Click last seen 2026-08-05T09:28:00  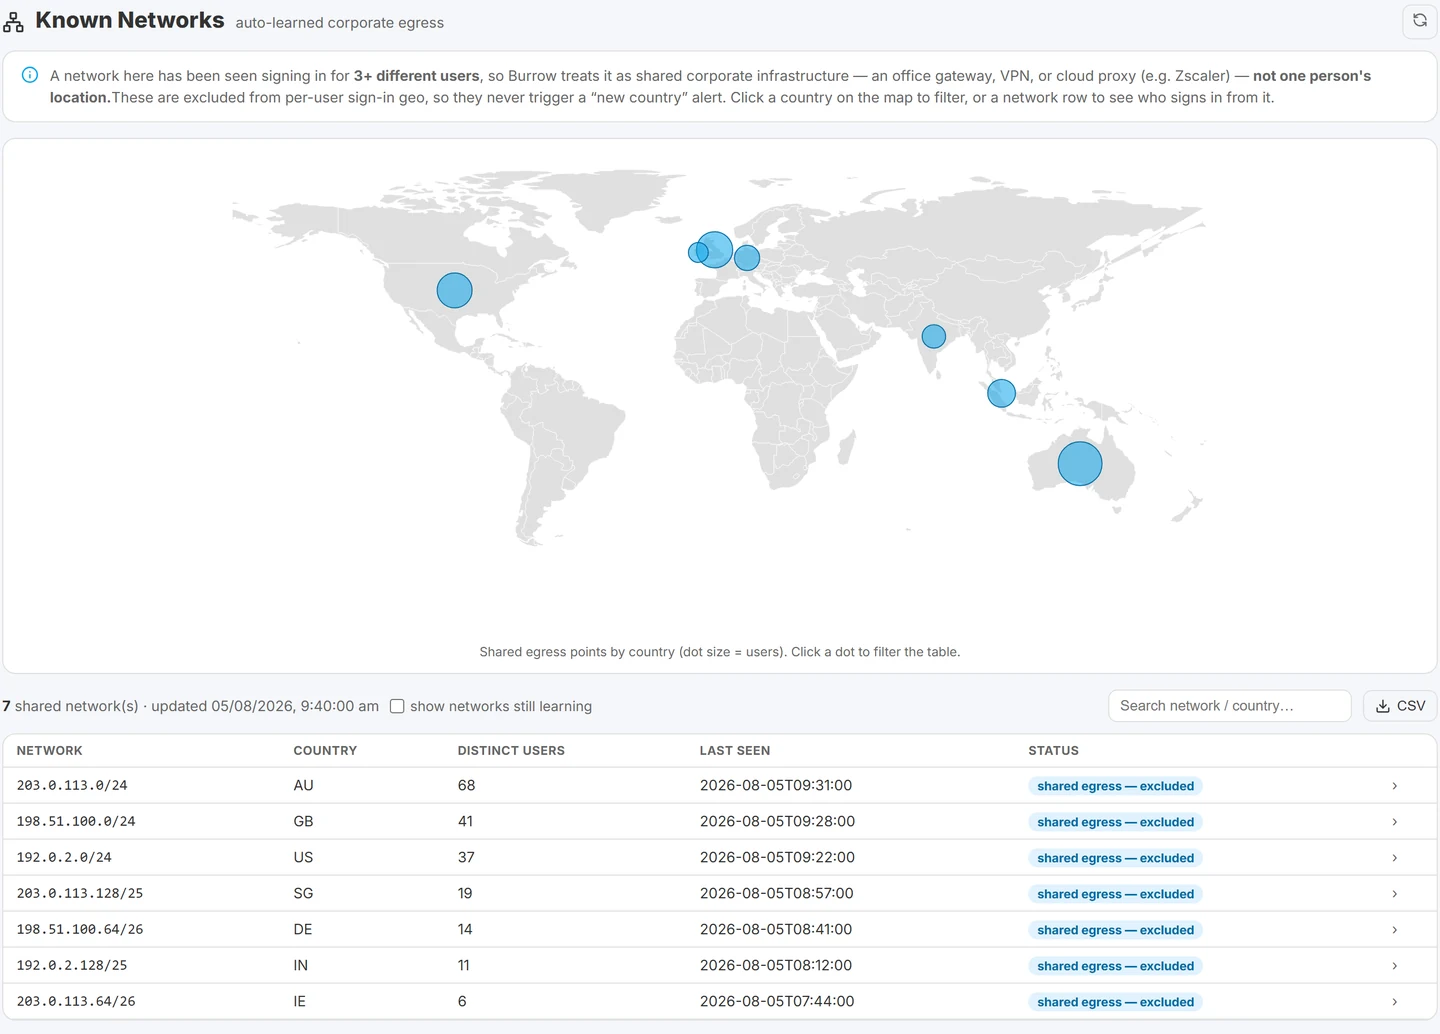point(777,822)
